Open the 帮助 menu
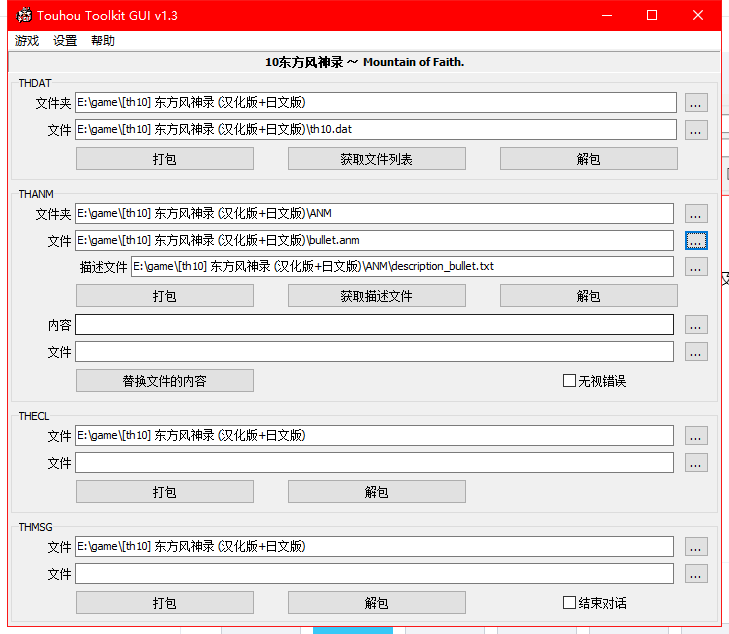The height and width of the screenshot is (634, 729). (x=103, y=41)
